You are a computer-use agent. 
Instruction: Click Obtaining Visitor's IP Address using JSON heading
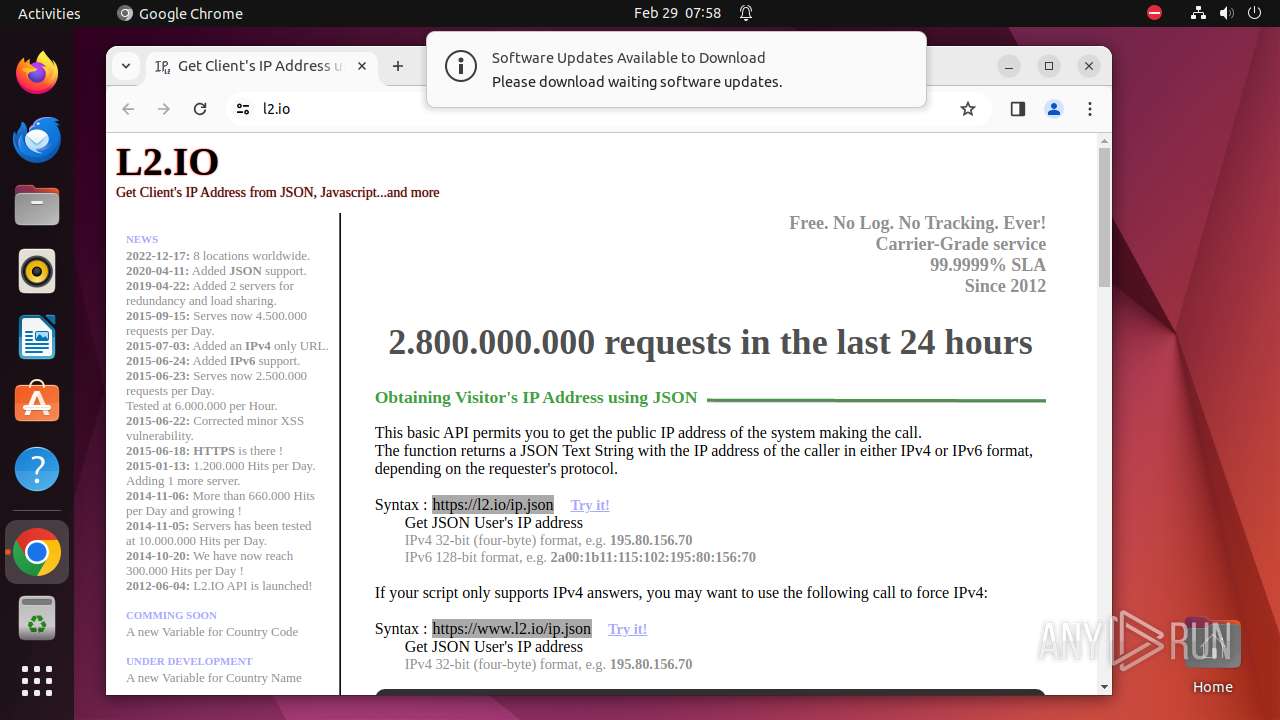[x=536, y=397]
